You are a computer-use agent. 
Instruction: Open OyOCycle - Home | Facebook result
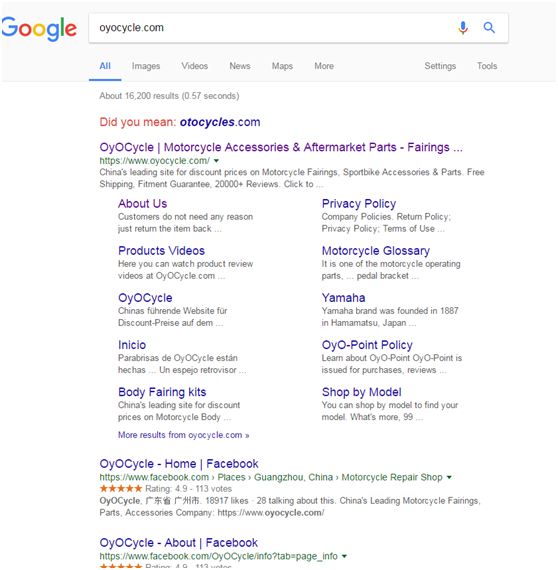tap(178, 464)
